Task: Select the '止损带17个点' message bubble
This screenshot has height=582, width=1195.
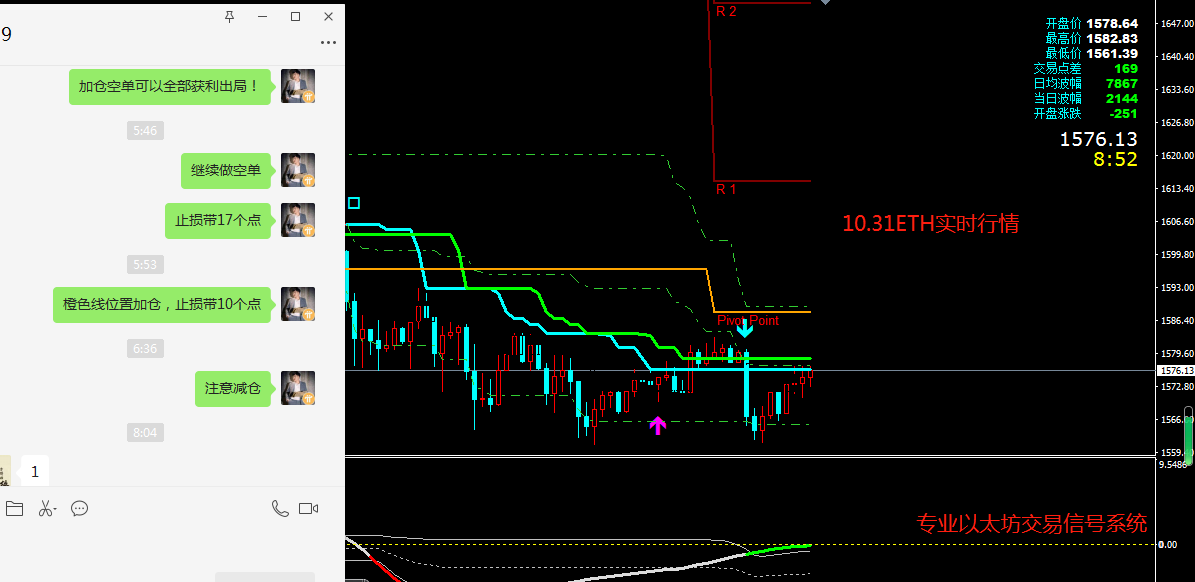Action: click(218, 220)
